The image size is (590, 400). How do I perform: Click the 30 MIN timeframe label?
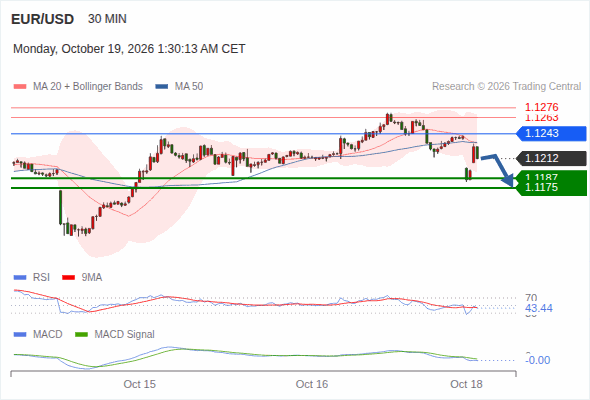107,19
